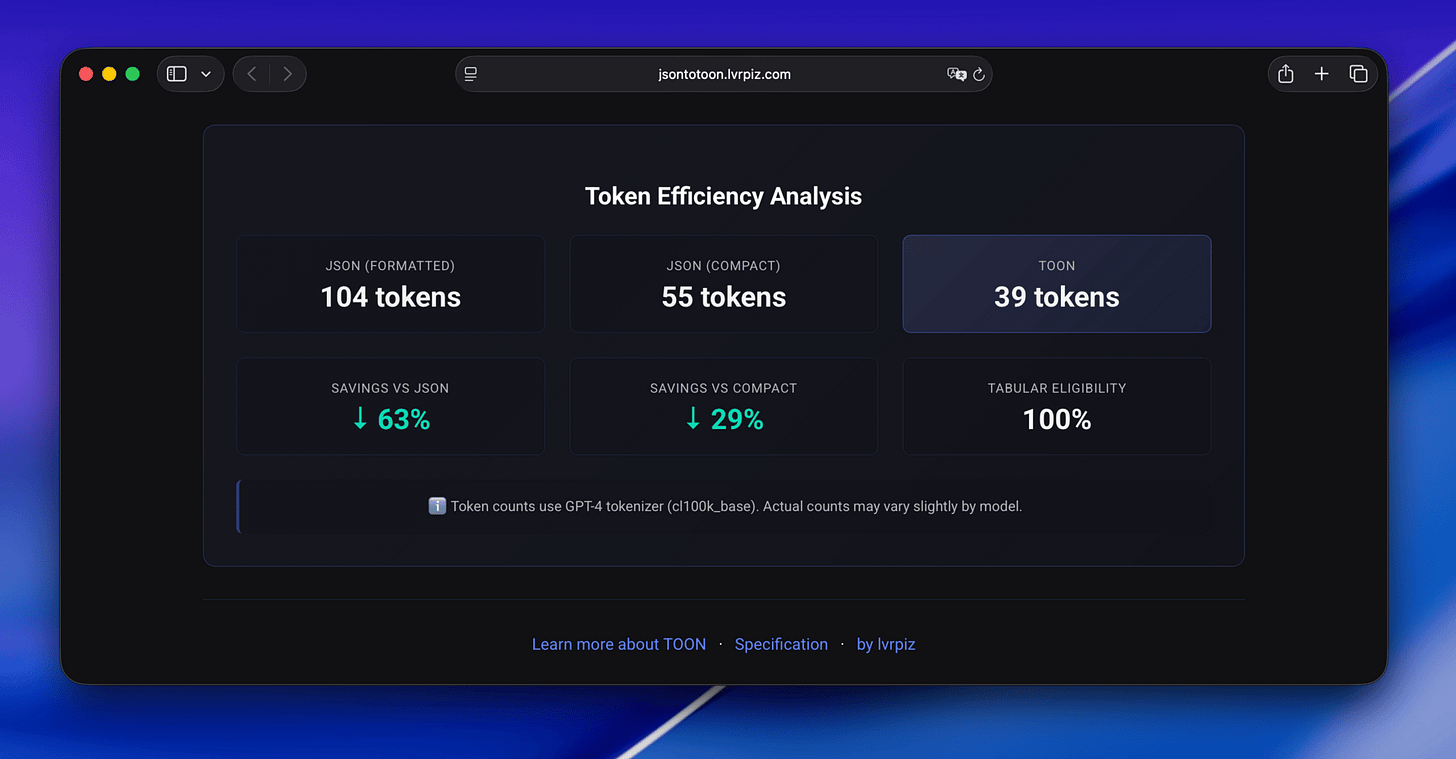Viewport: 1456px width, 759px height.
Task: Close the window with the red button
Action: [x=86, y=74]
